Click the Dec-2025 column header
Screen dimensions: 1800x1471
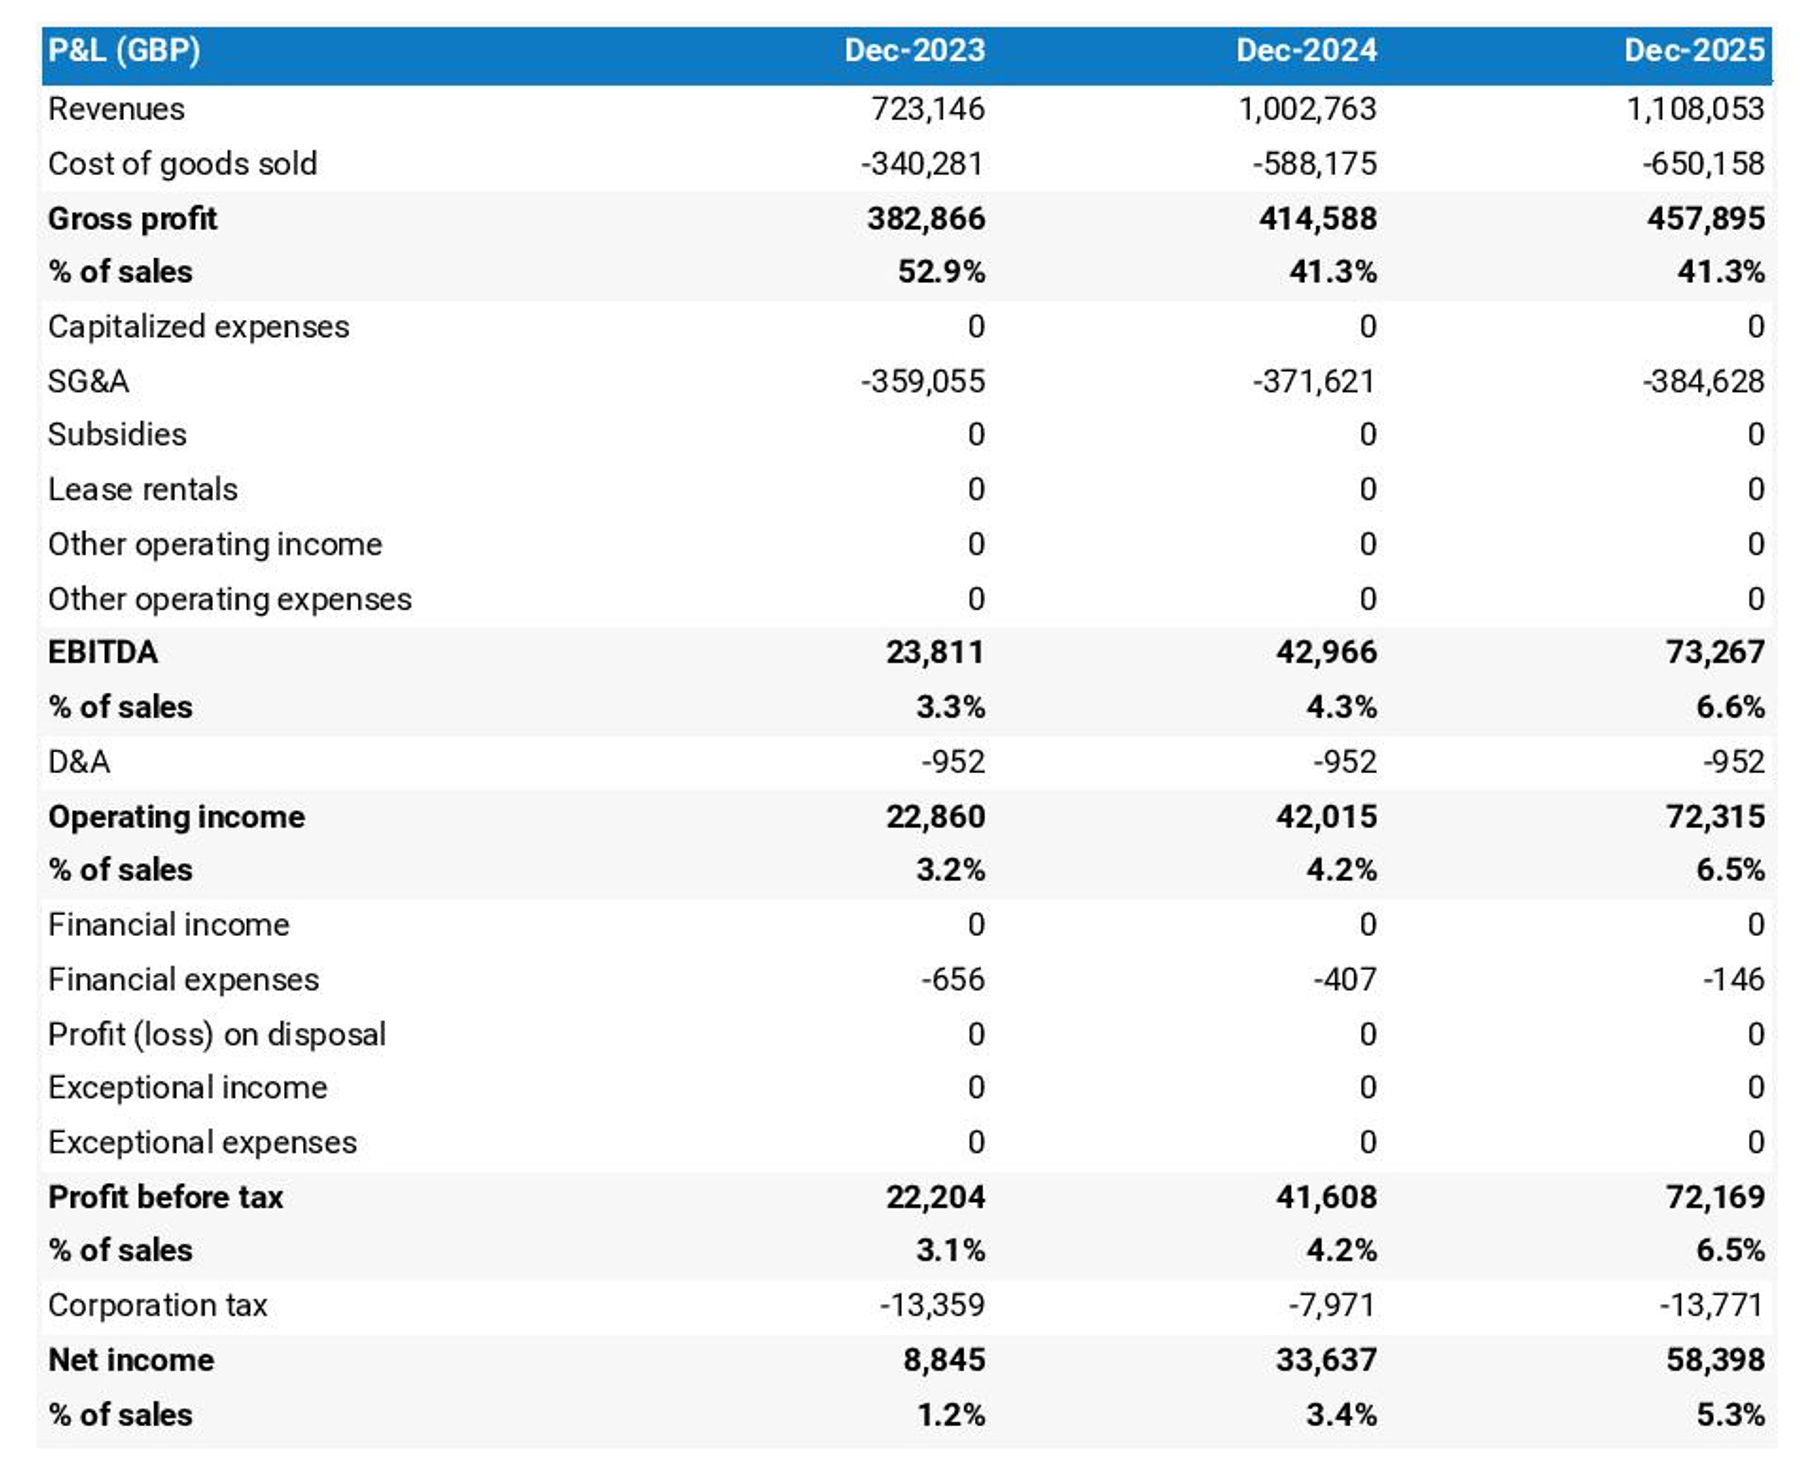(1693, 51)
